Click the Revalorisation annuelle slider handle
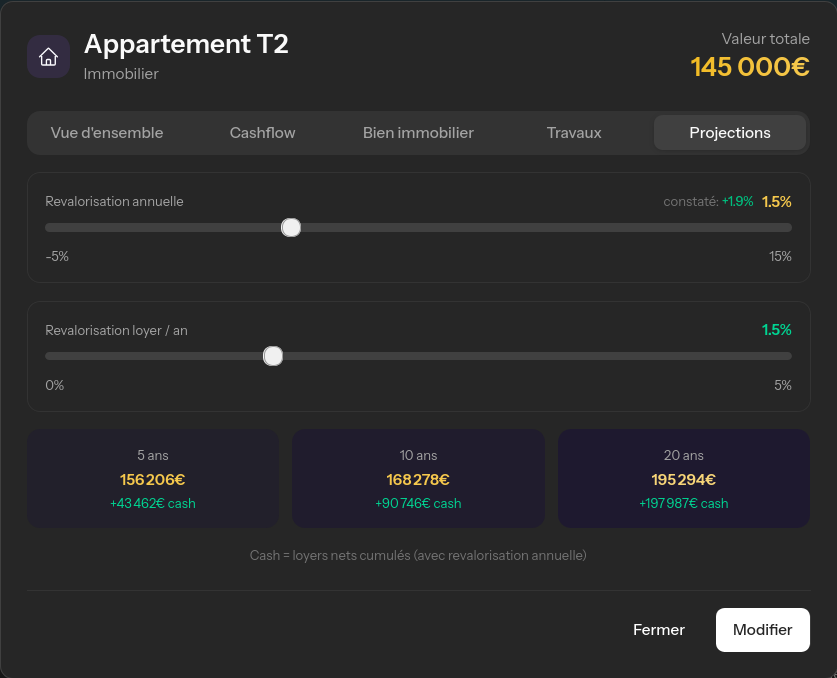 (291, 227)
